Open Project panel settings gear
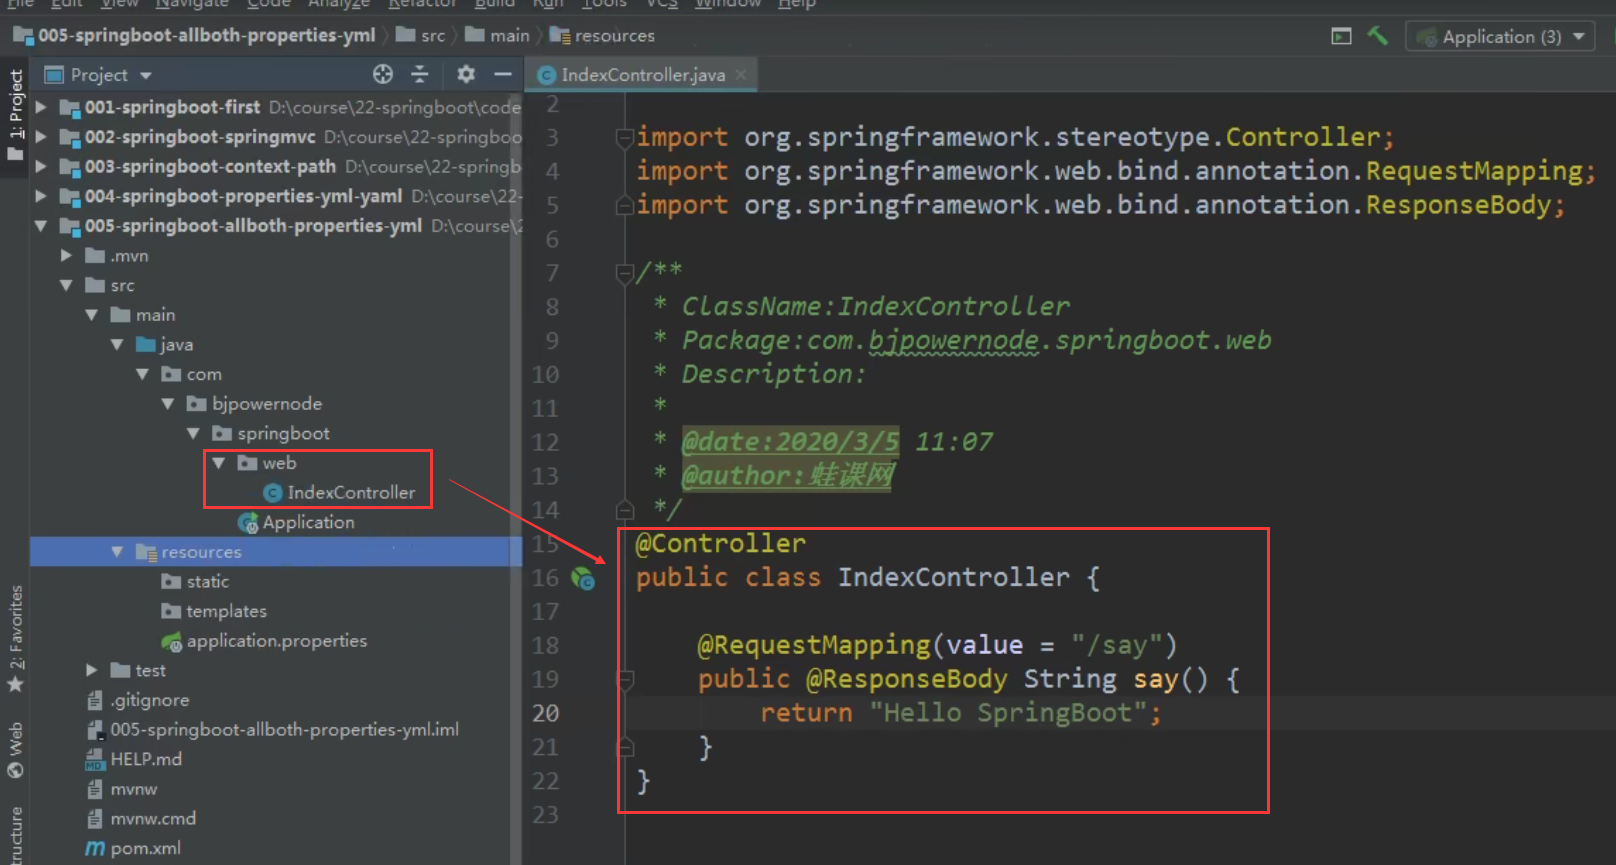The height and width of the screenshot is (865, 1616). point(466,74)
